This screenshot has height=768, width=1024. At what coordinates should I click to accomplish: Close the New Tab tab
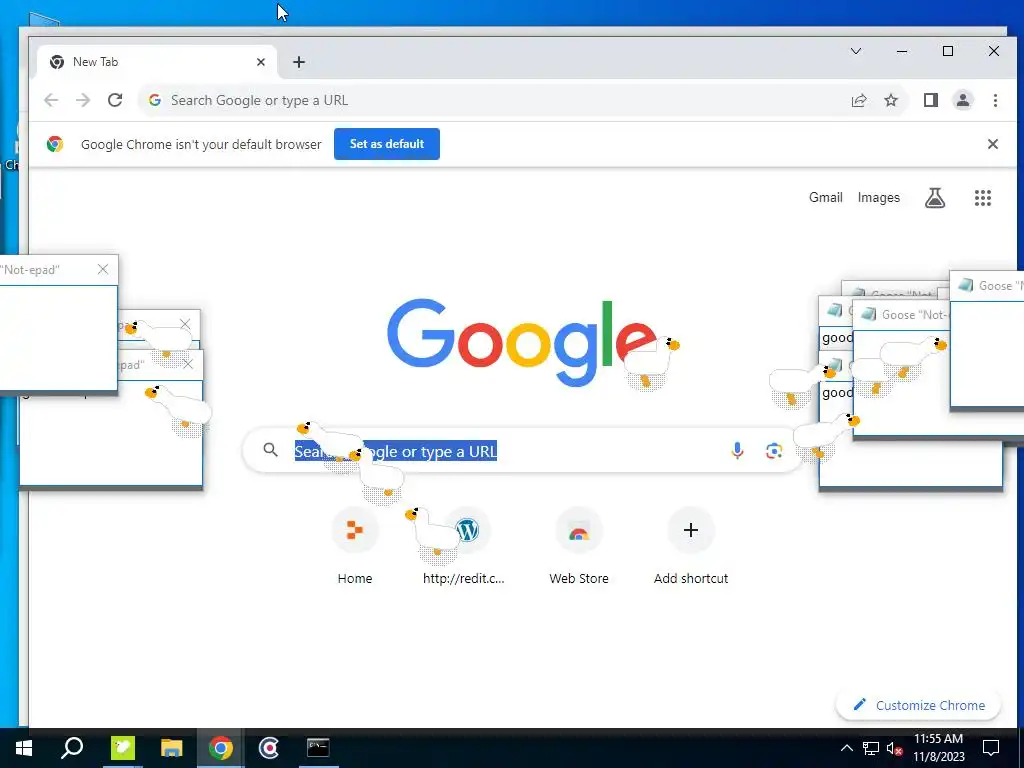[261, 62]
